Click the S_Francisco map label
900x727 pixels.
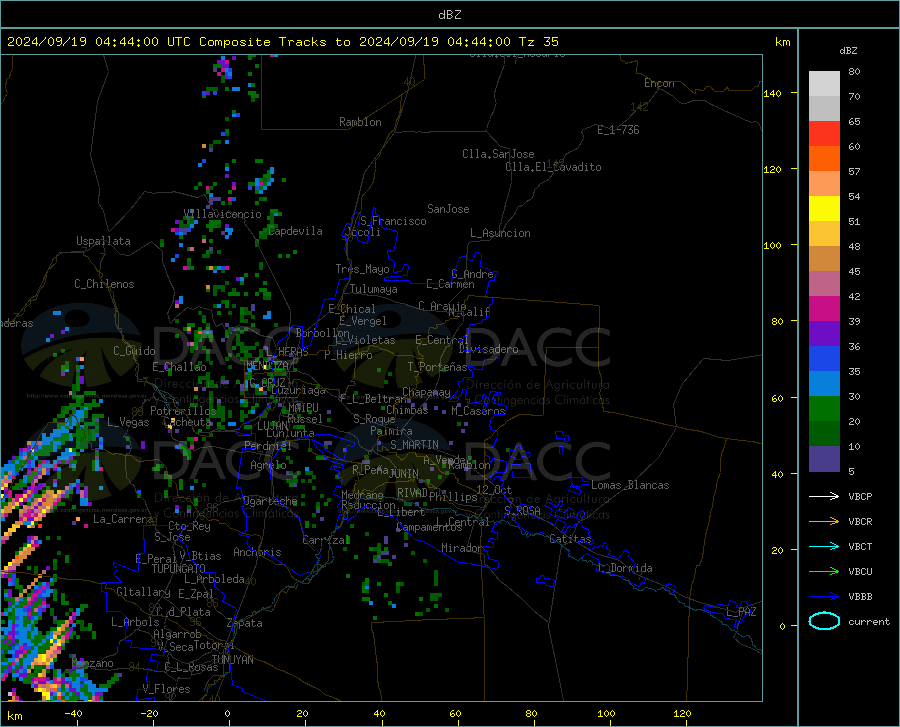coord(393,221)
